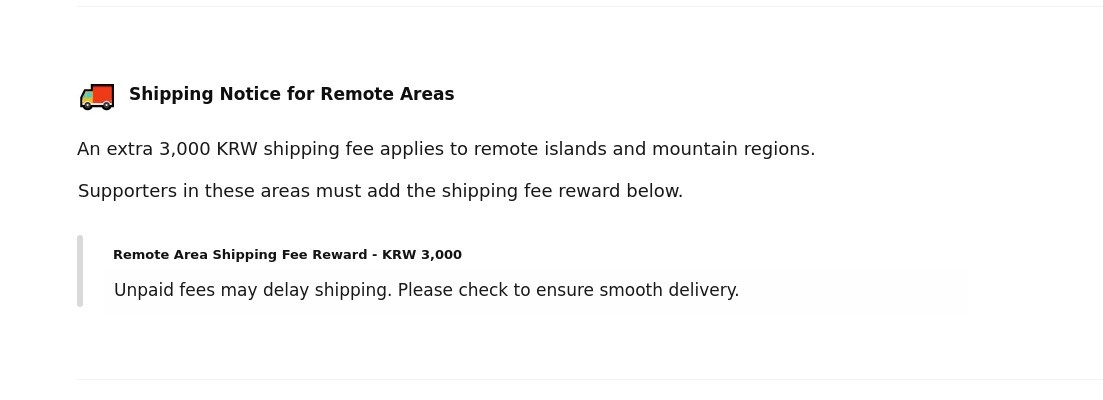
Task: Select the 'Remote Area Shipping Fee Reward' title
Action: 287,255
